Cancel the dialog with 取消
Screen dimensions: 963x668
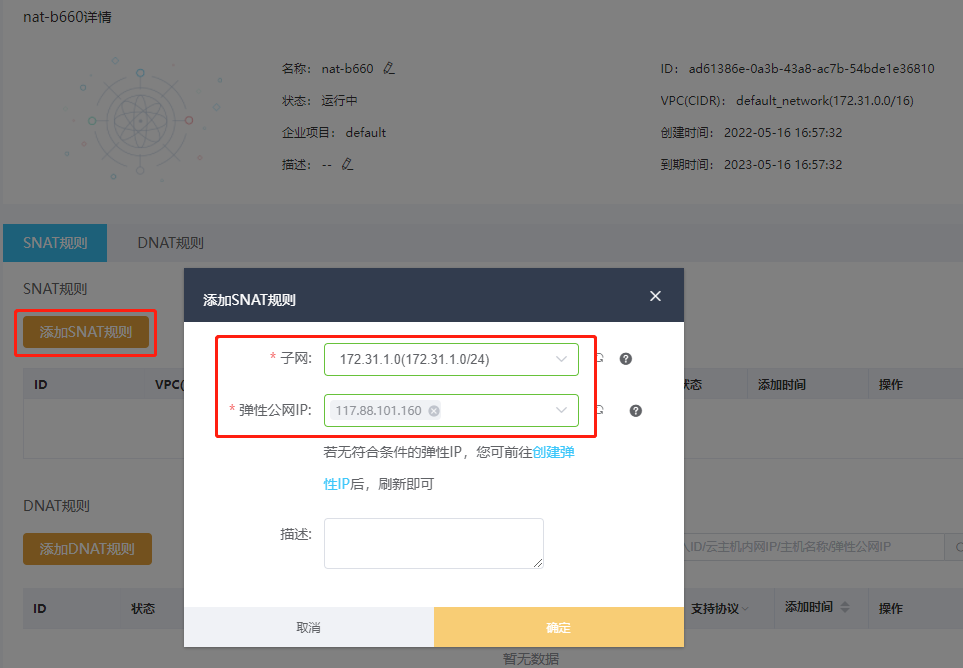coord(309,627)
